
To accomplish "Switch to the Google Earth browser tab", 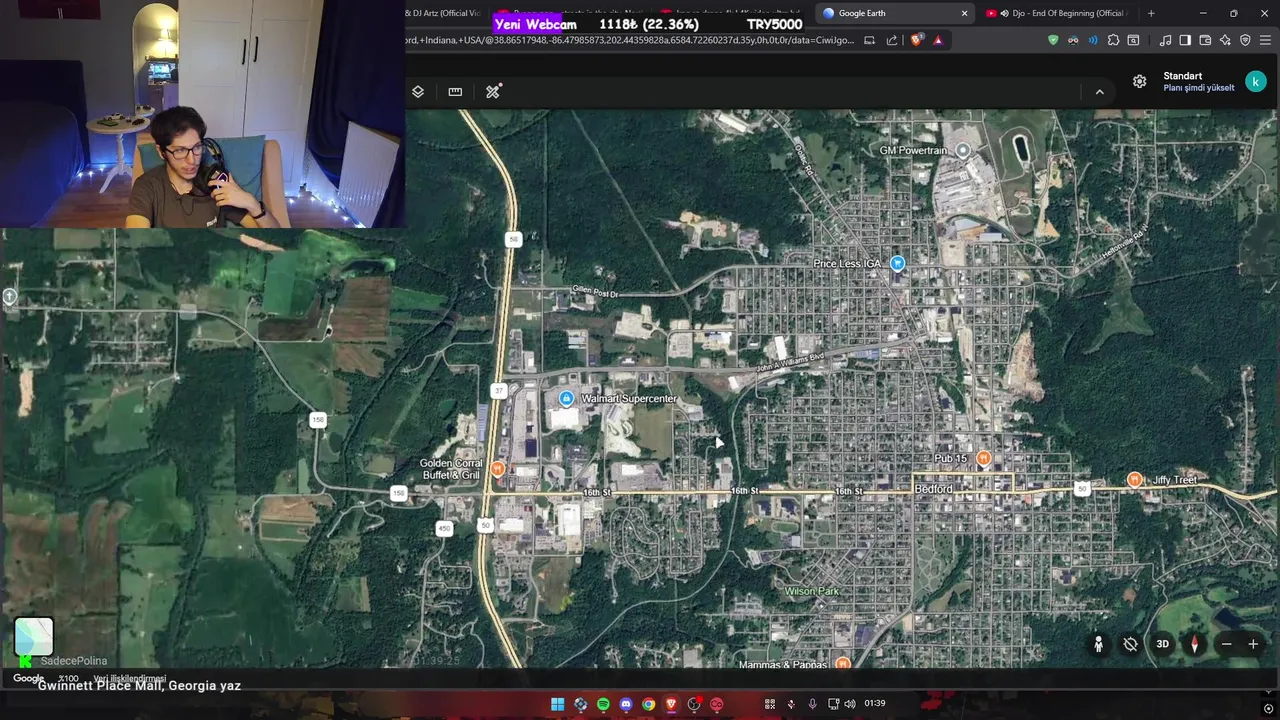I will pyautogui.click(x=893, y=13).
